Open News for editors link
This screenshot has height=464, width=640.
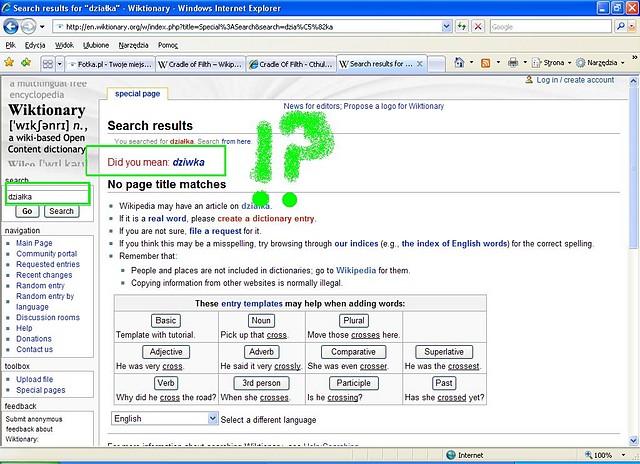point(311,106)
